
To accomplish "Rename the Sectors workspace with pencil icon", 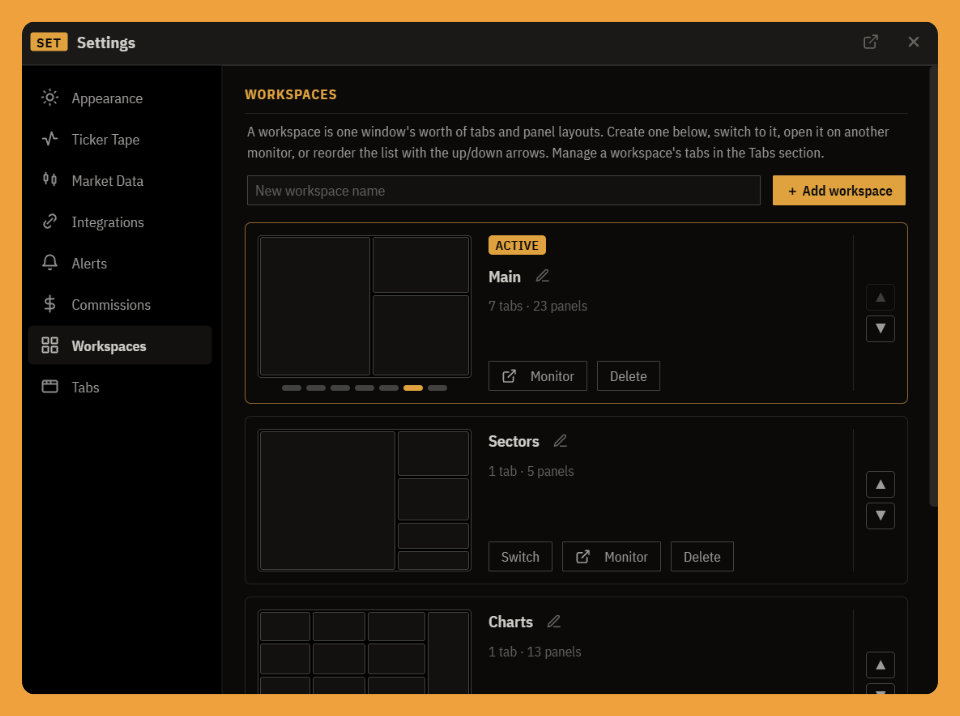I will pyautogui.click(x=560, y=441).
